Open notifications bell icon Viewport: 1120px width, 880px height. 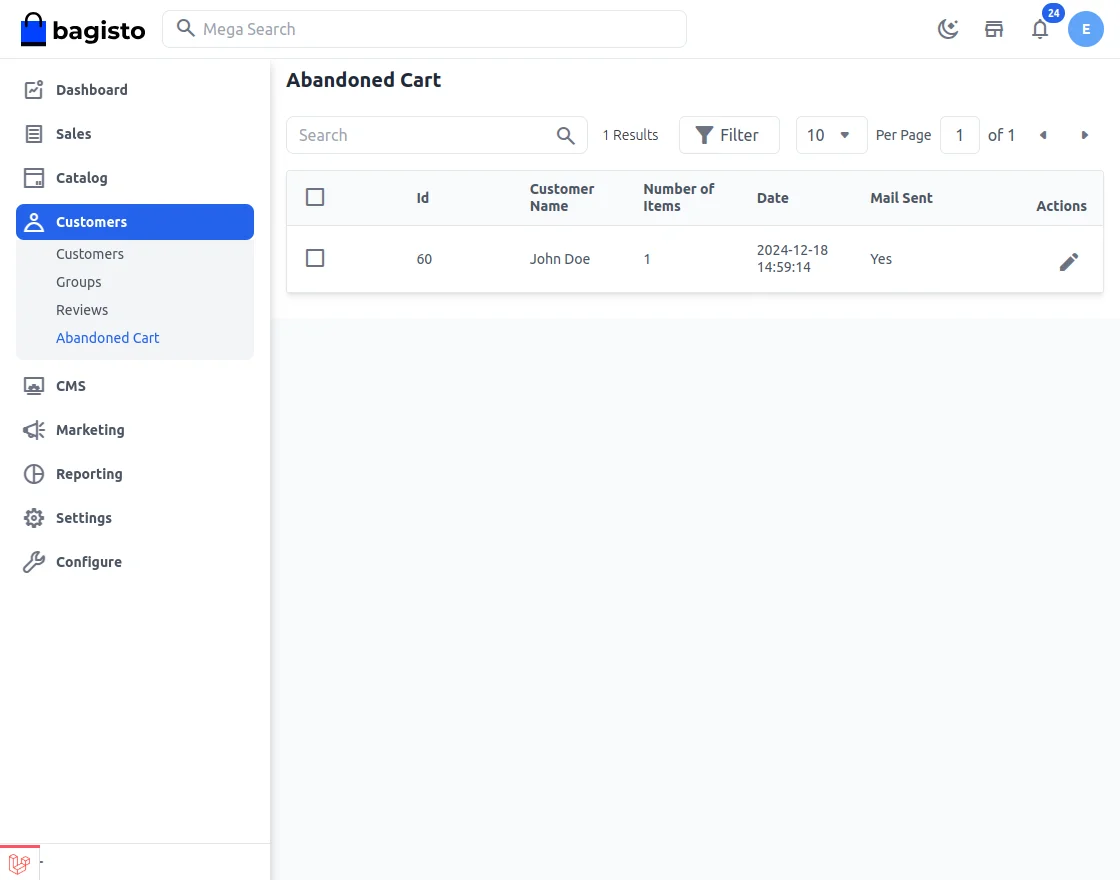[x=1040, y=29]
